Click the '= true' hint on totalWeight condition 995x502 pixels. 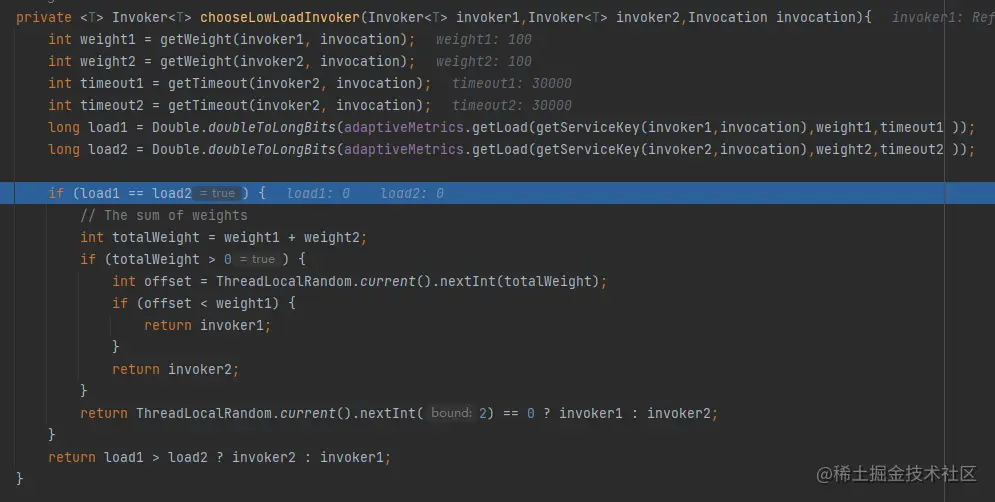(257, 259)
